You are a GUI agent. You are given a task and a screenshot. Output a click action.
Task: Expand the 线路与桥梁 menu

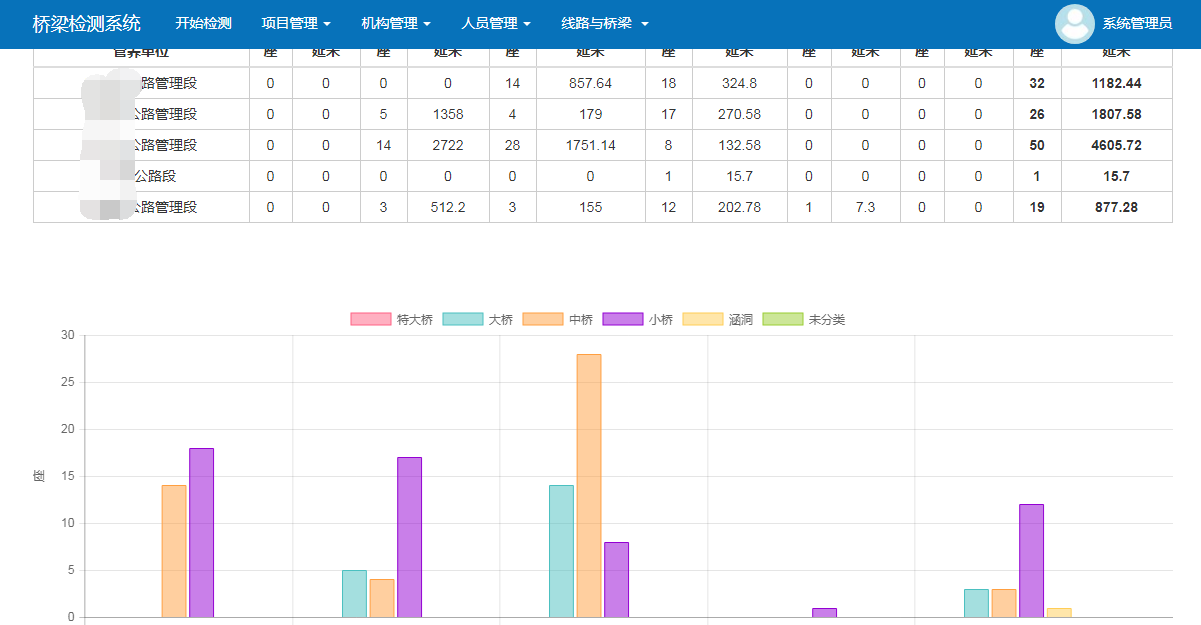click(x=605, y=23)
